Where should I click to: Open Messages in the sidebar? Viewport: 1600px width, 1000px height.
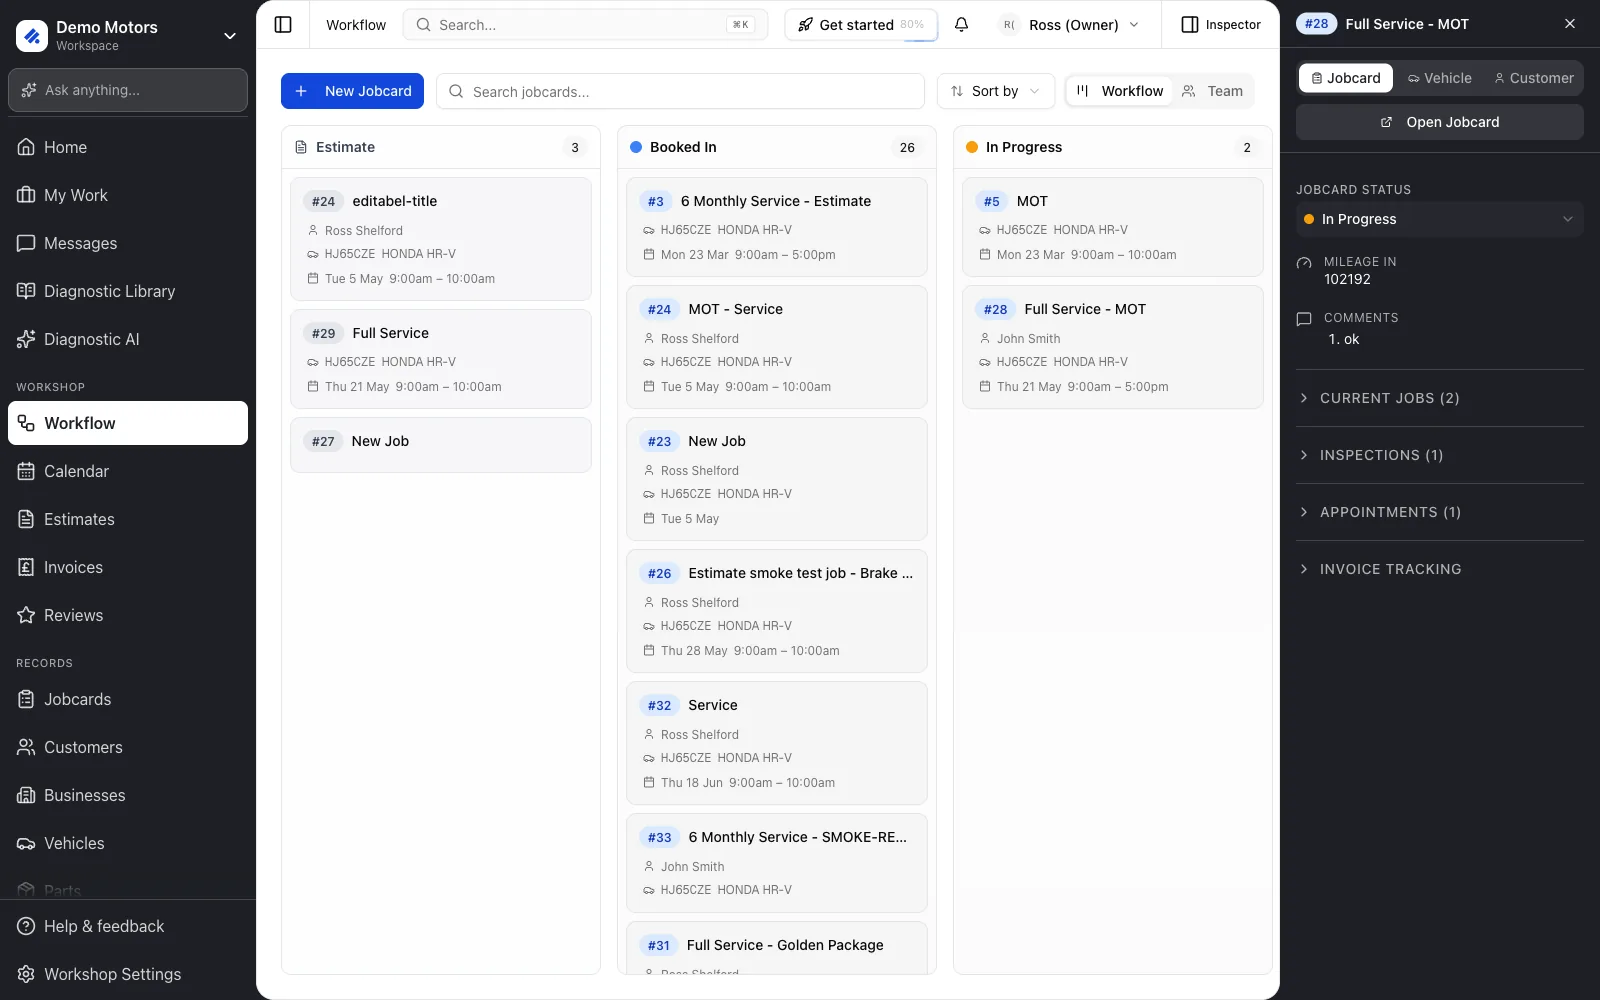pos(128,243)
